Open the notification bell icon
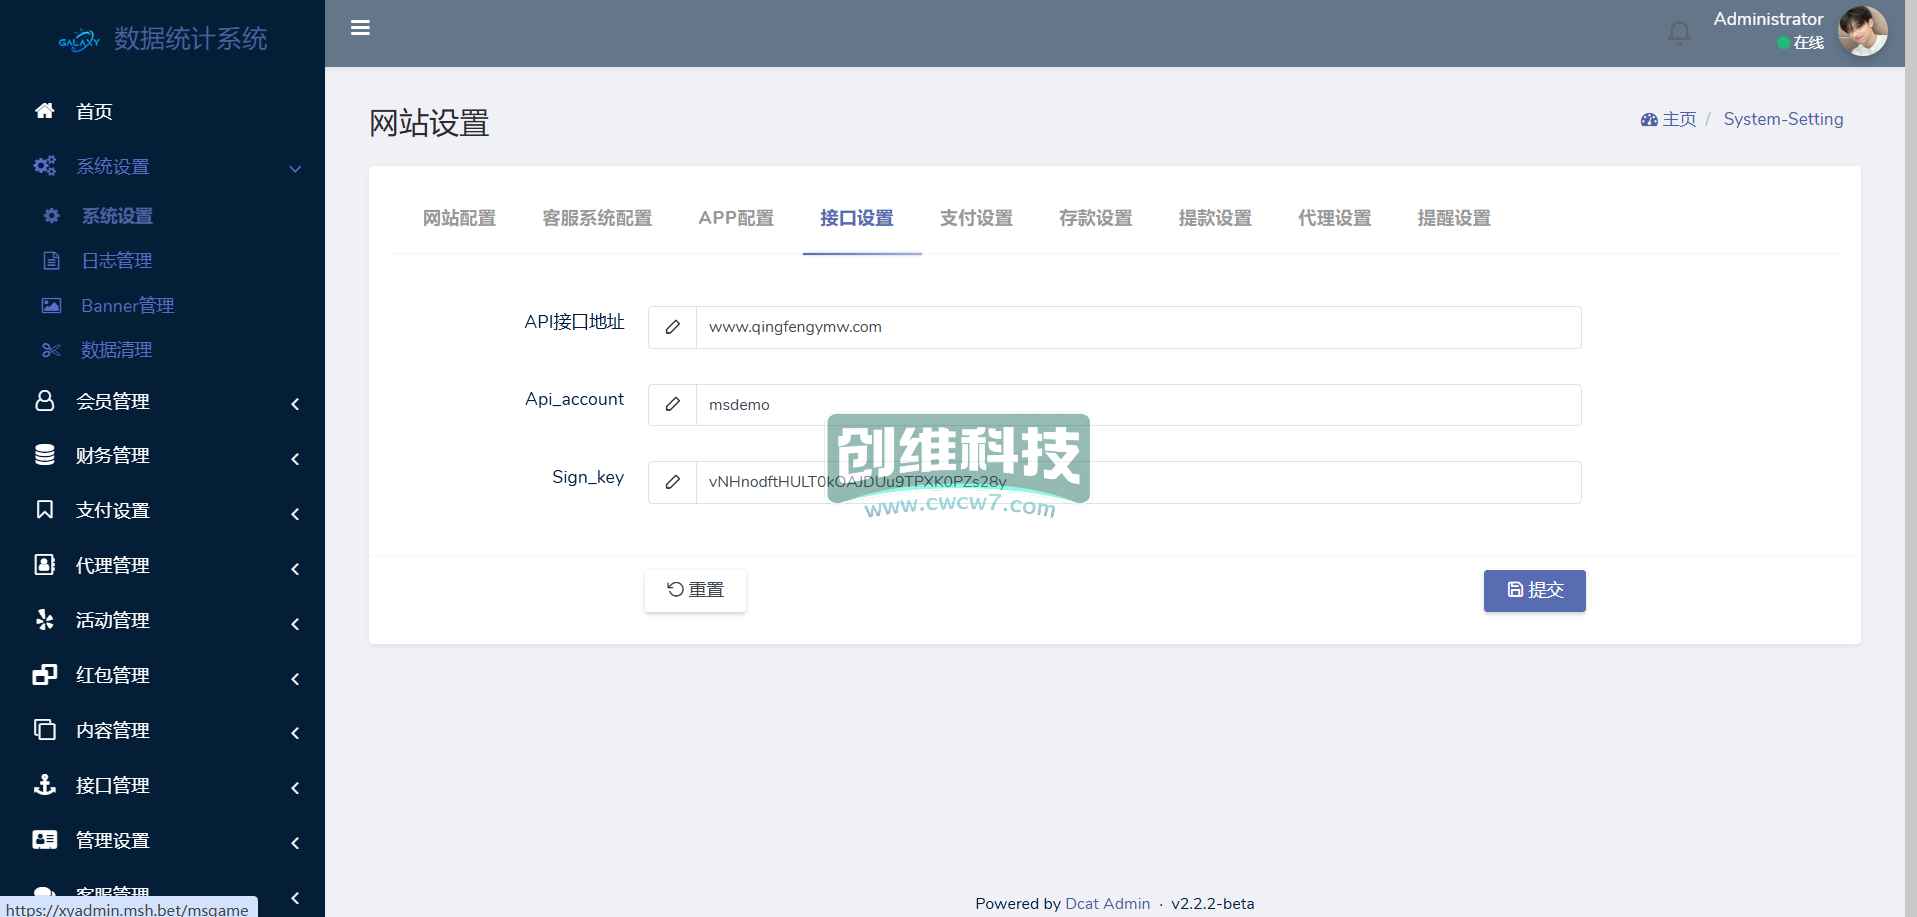This screenshot has height=917, width=1917. (1679, 33)
